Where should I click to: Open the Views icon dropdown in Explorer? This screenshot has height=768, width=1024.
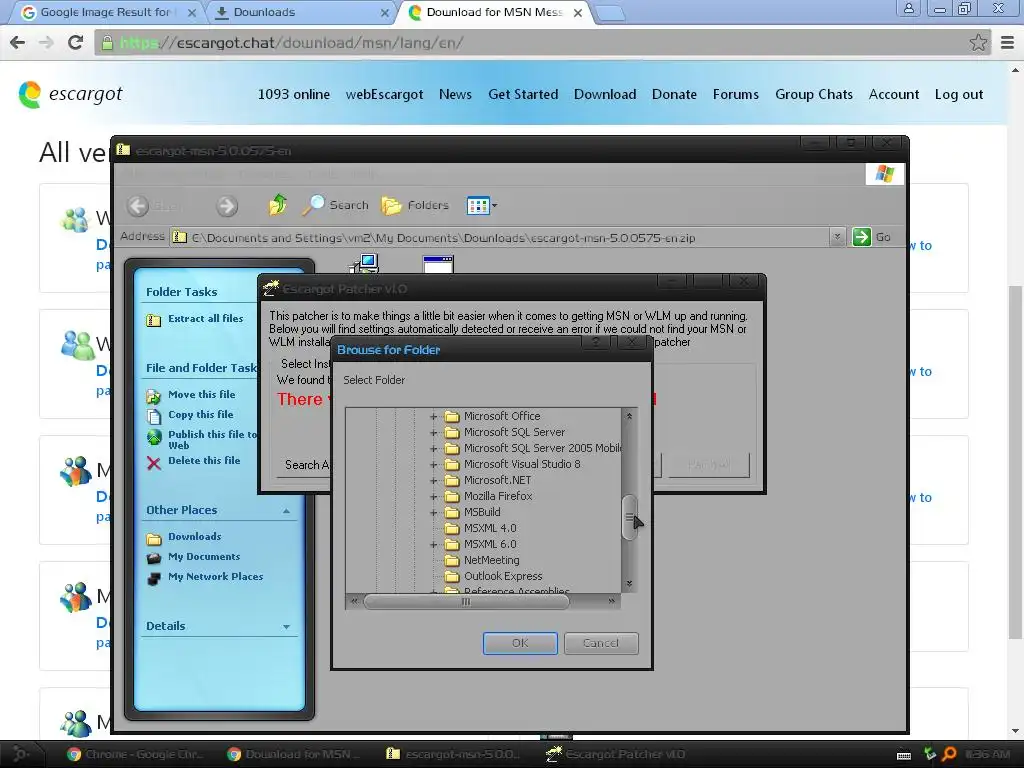[482, 206]
